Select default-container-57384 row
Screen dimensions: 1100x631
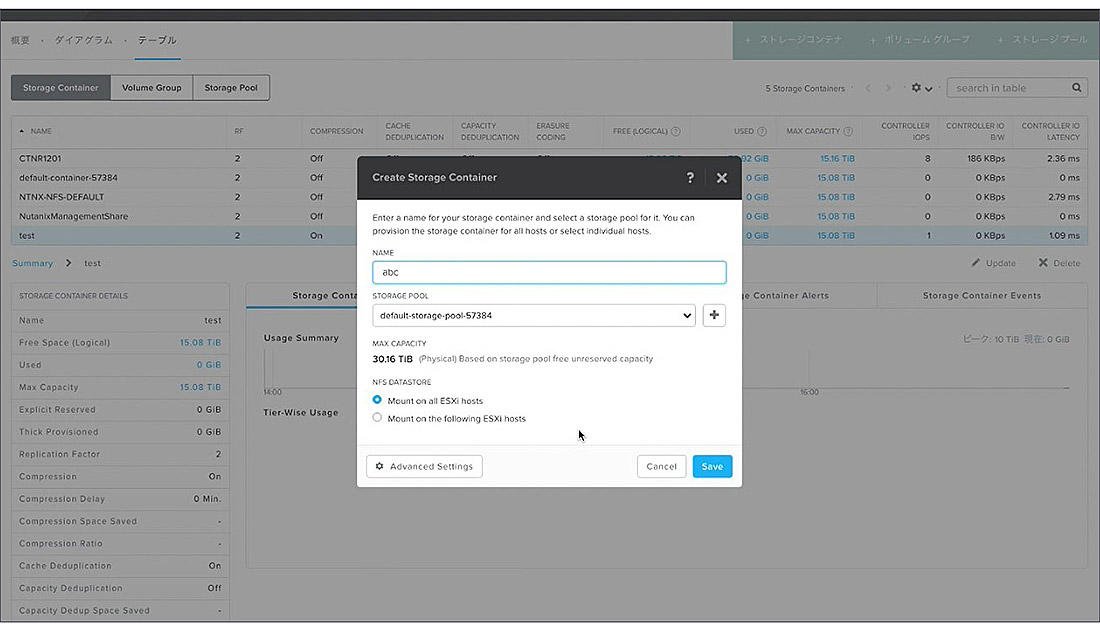[x=549, y=178]
